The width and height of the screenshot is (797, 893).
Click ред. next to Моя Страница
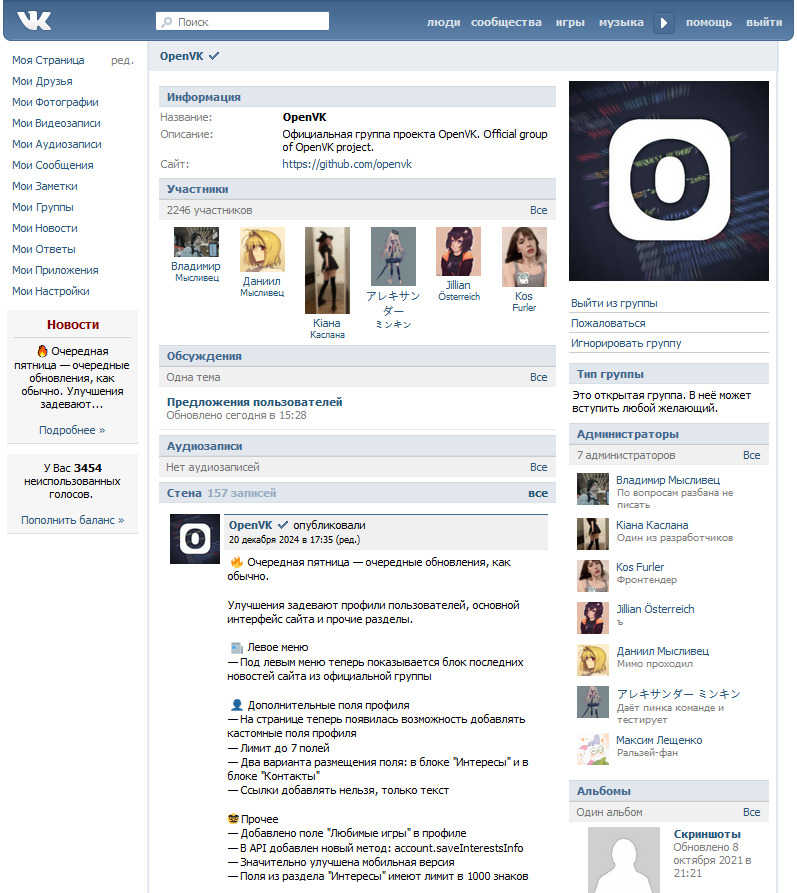(x=122, y=60)
